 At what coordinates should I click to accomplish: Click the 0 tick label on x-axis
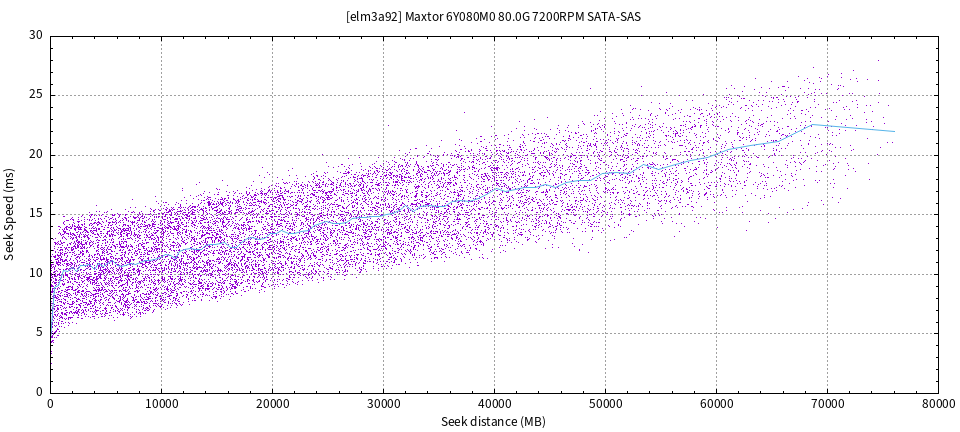click(x=50, y=403)
